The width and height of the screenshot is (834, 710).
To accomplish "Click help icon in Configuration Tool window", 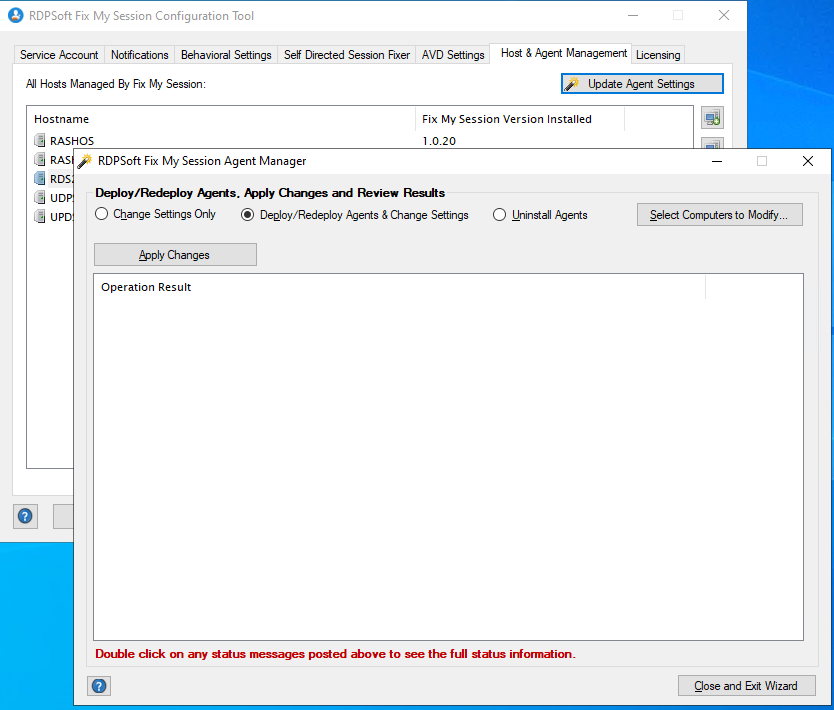I will 26,516.
